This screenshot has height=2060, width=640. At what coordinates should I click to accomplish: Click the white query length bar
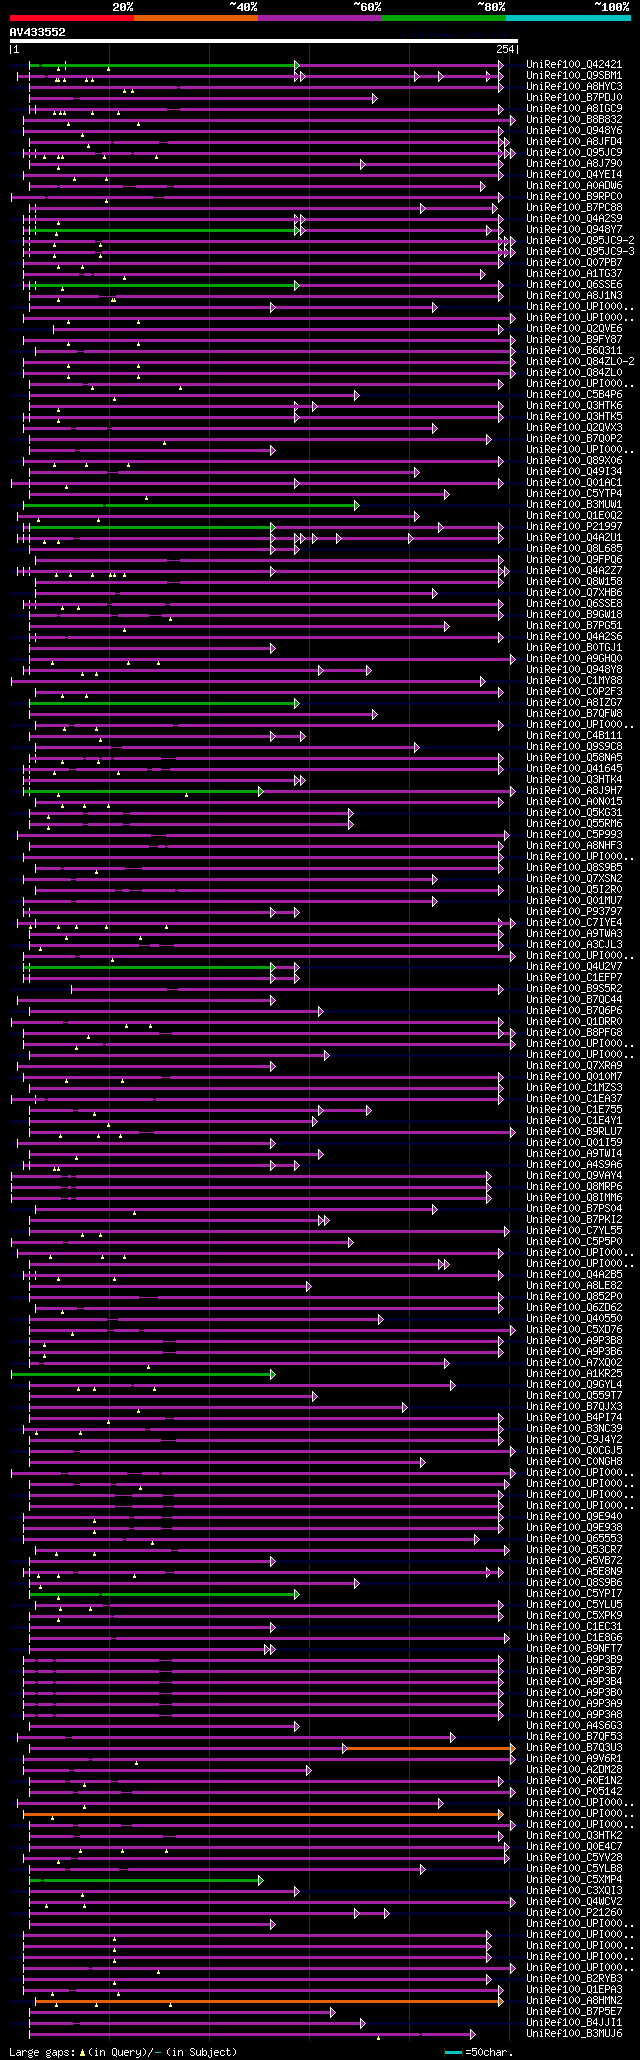pyautogui.click(x=264, y=41)
